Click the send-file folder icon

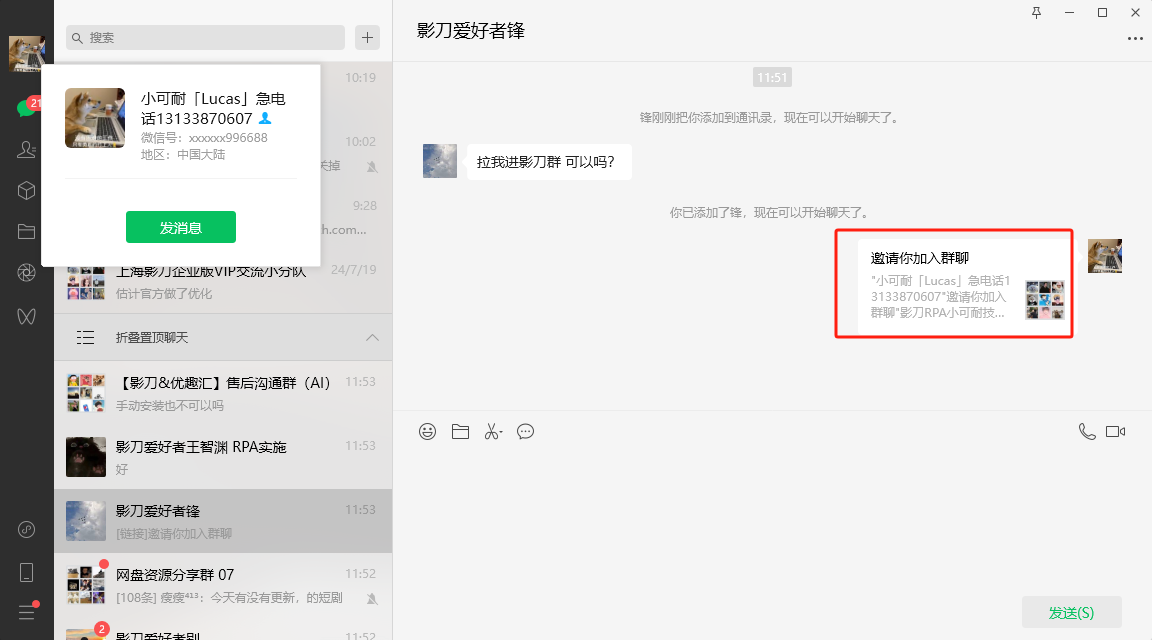click(461, 431)
